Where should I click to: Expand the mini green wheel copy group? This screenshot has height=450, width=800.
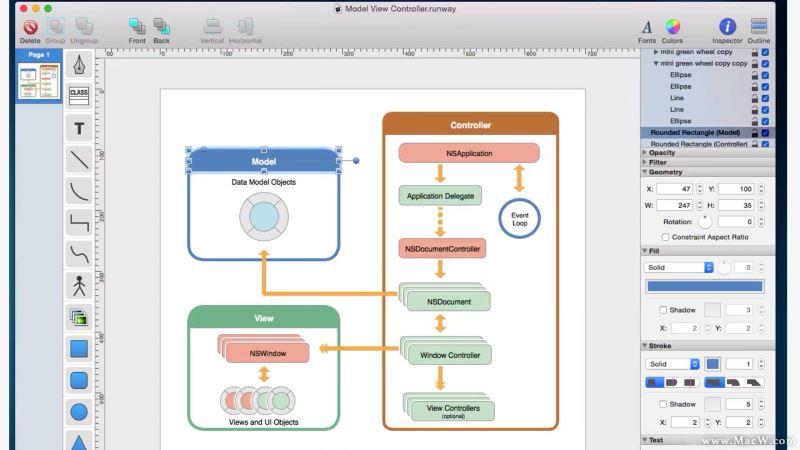point(656,52)
